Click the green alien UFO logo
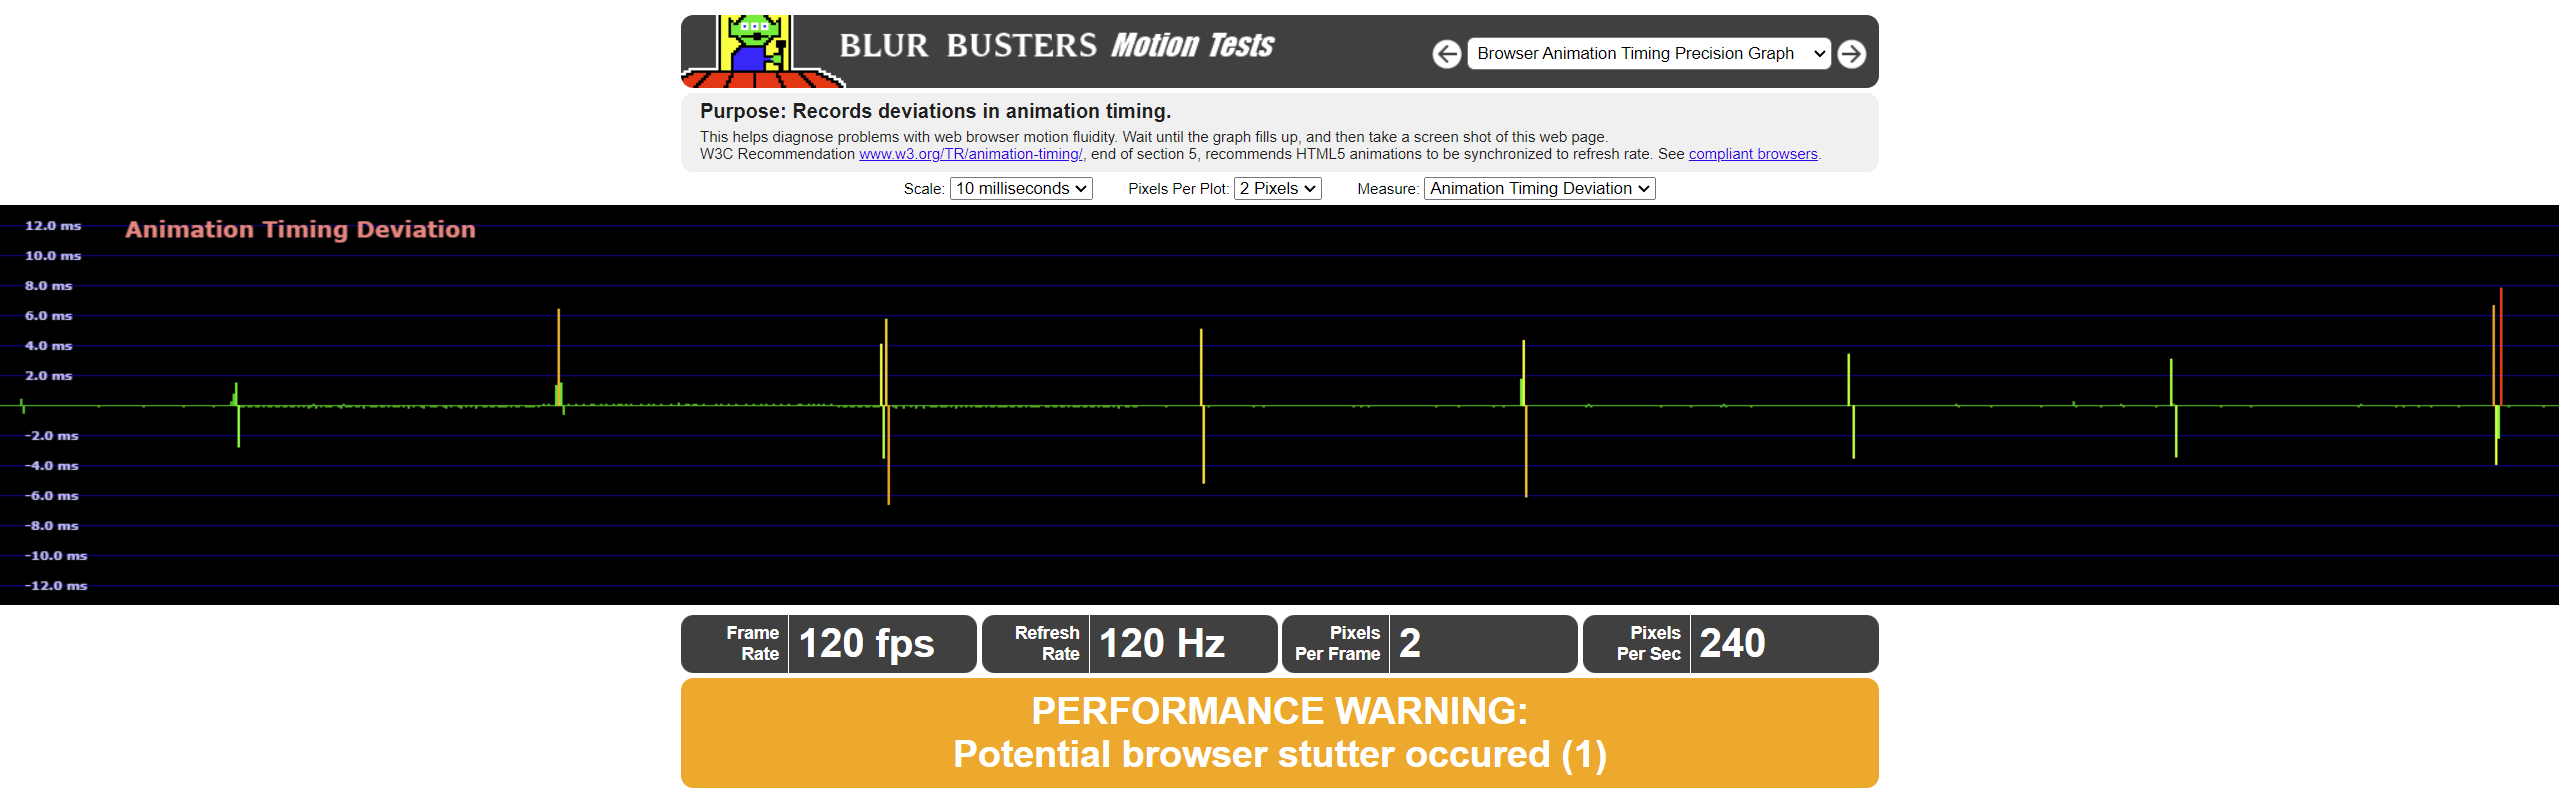This screenshot has width=2559, height=790. tap(757, 51)
